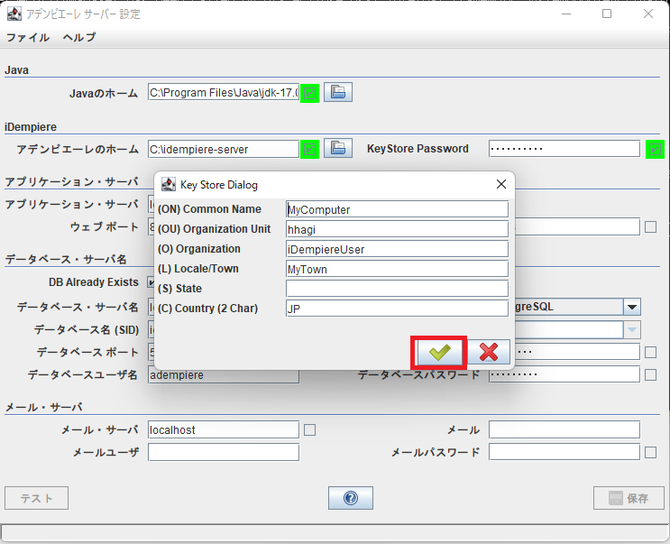
Task: Edit the (O) Organization field
Action: pyautogui.click(x=397, y=249)
